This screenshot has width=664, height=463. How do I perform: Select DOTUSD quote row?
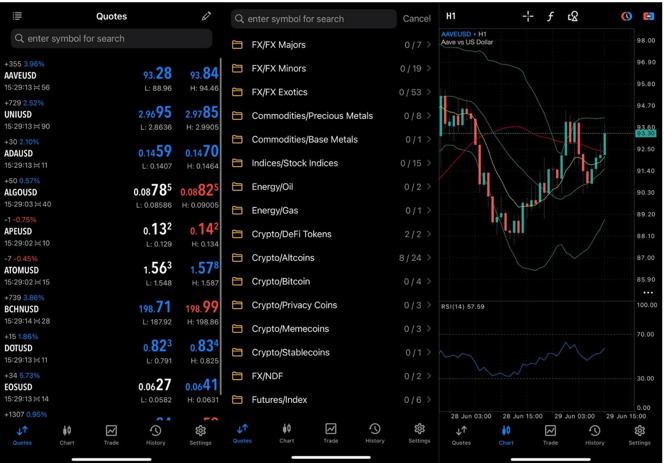(111, 349)
